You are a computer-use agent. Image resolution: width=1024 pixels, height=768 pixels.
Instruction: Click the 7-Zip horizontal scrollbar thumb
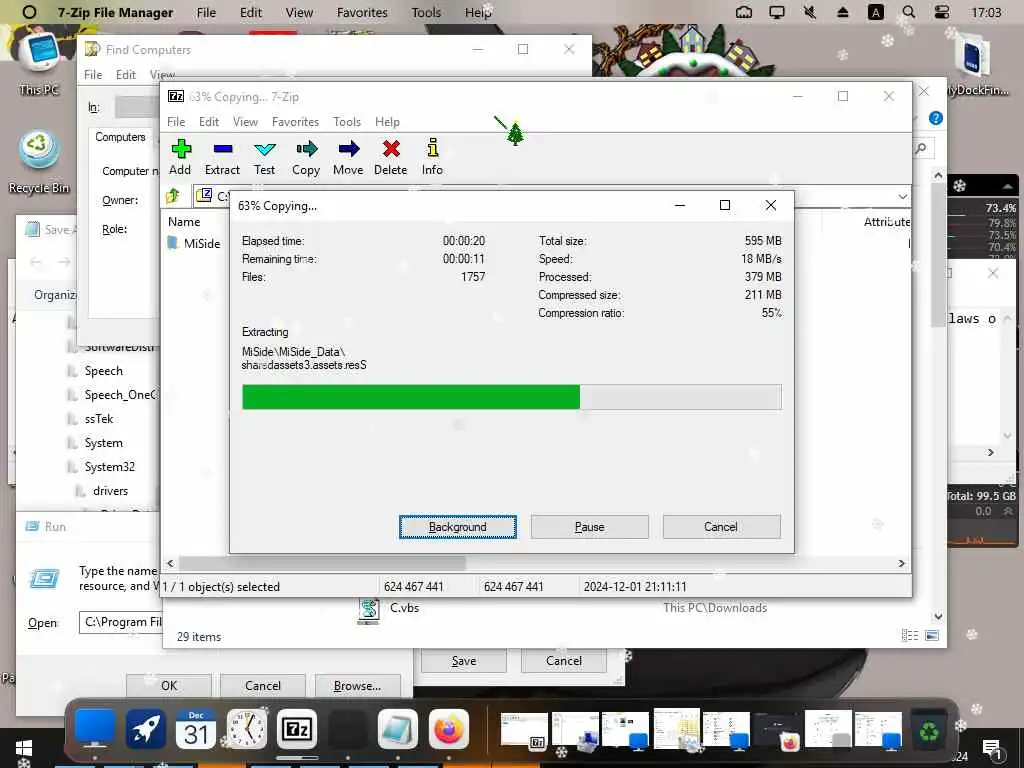[322, 563]
